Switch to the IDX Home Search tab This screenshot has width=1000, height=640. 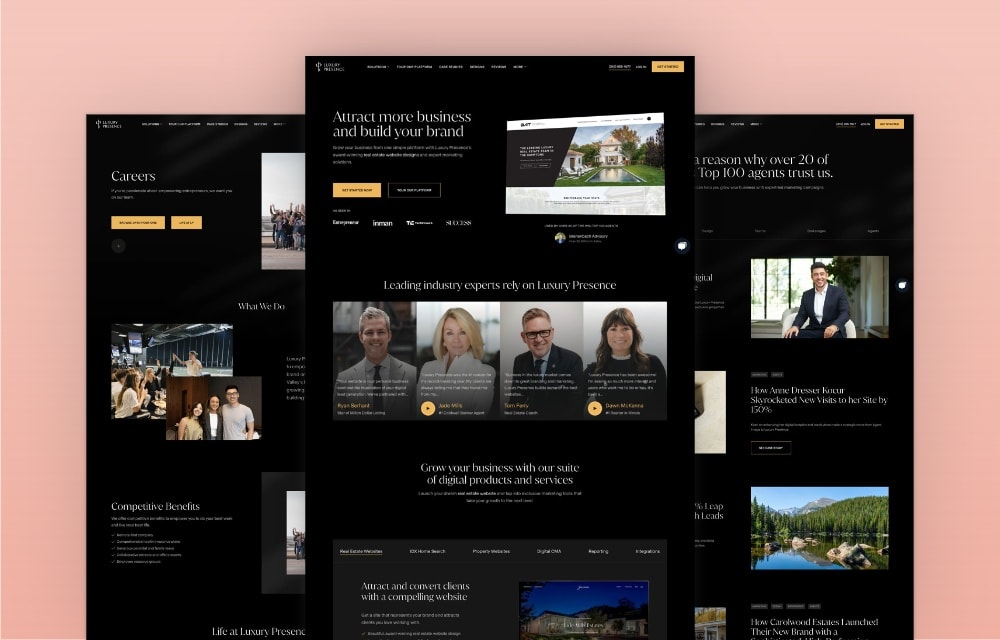427,551
